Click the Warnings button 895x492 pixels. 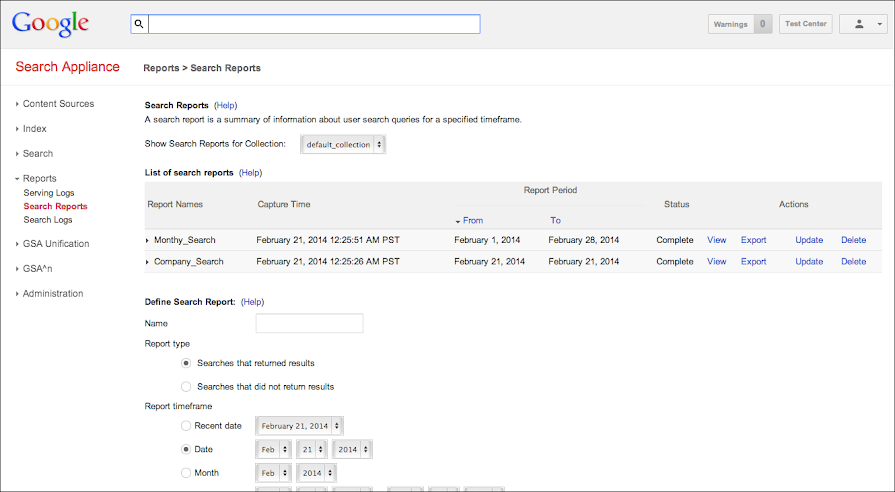click(x=731, y=24)
